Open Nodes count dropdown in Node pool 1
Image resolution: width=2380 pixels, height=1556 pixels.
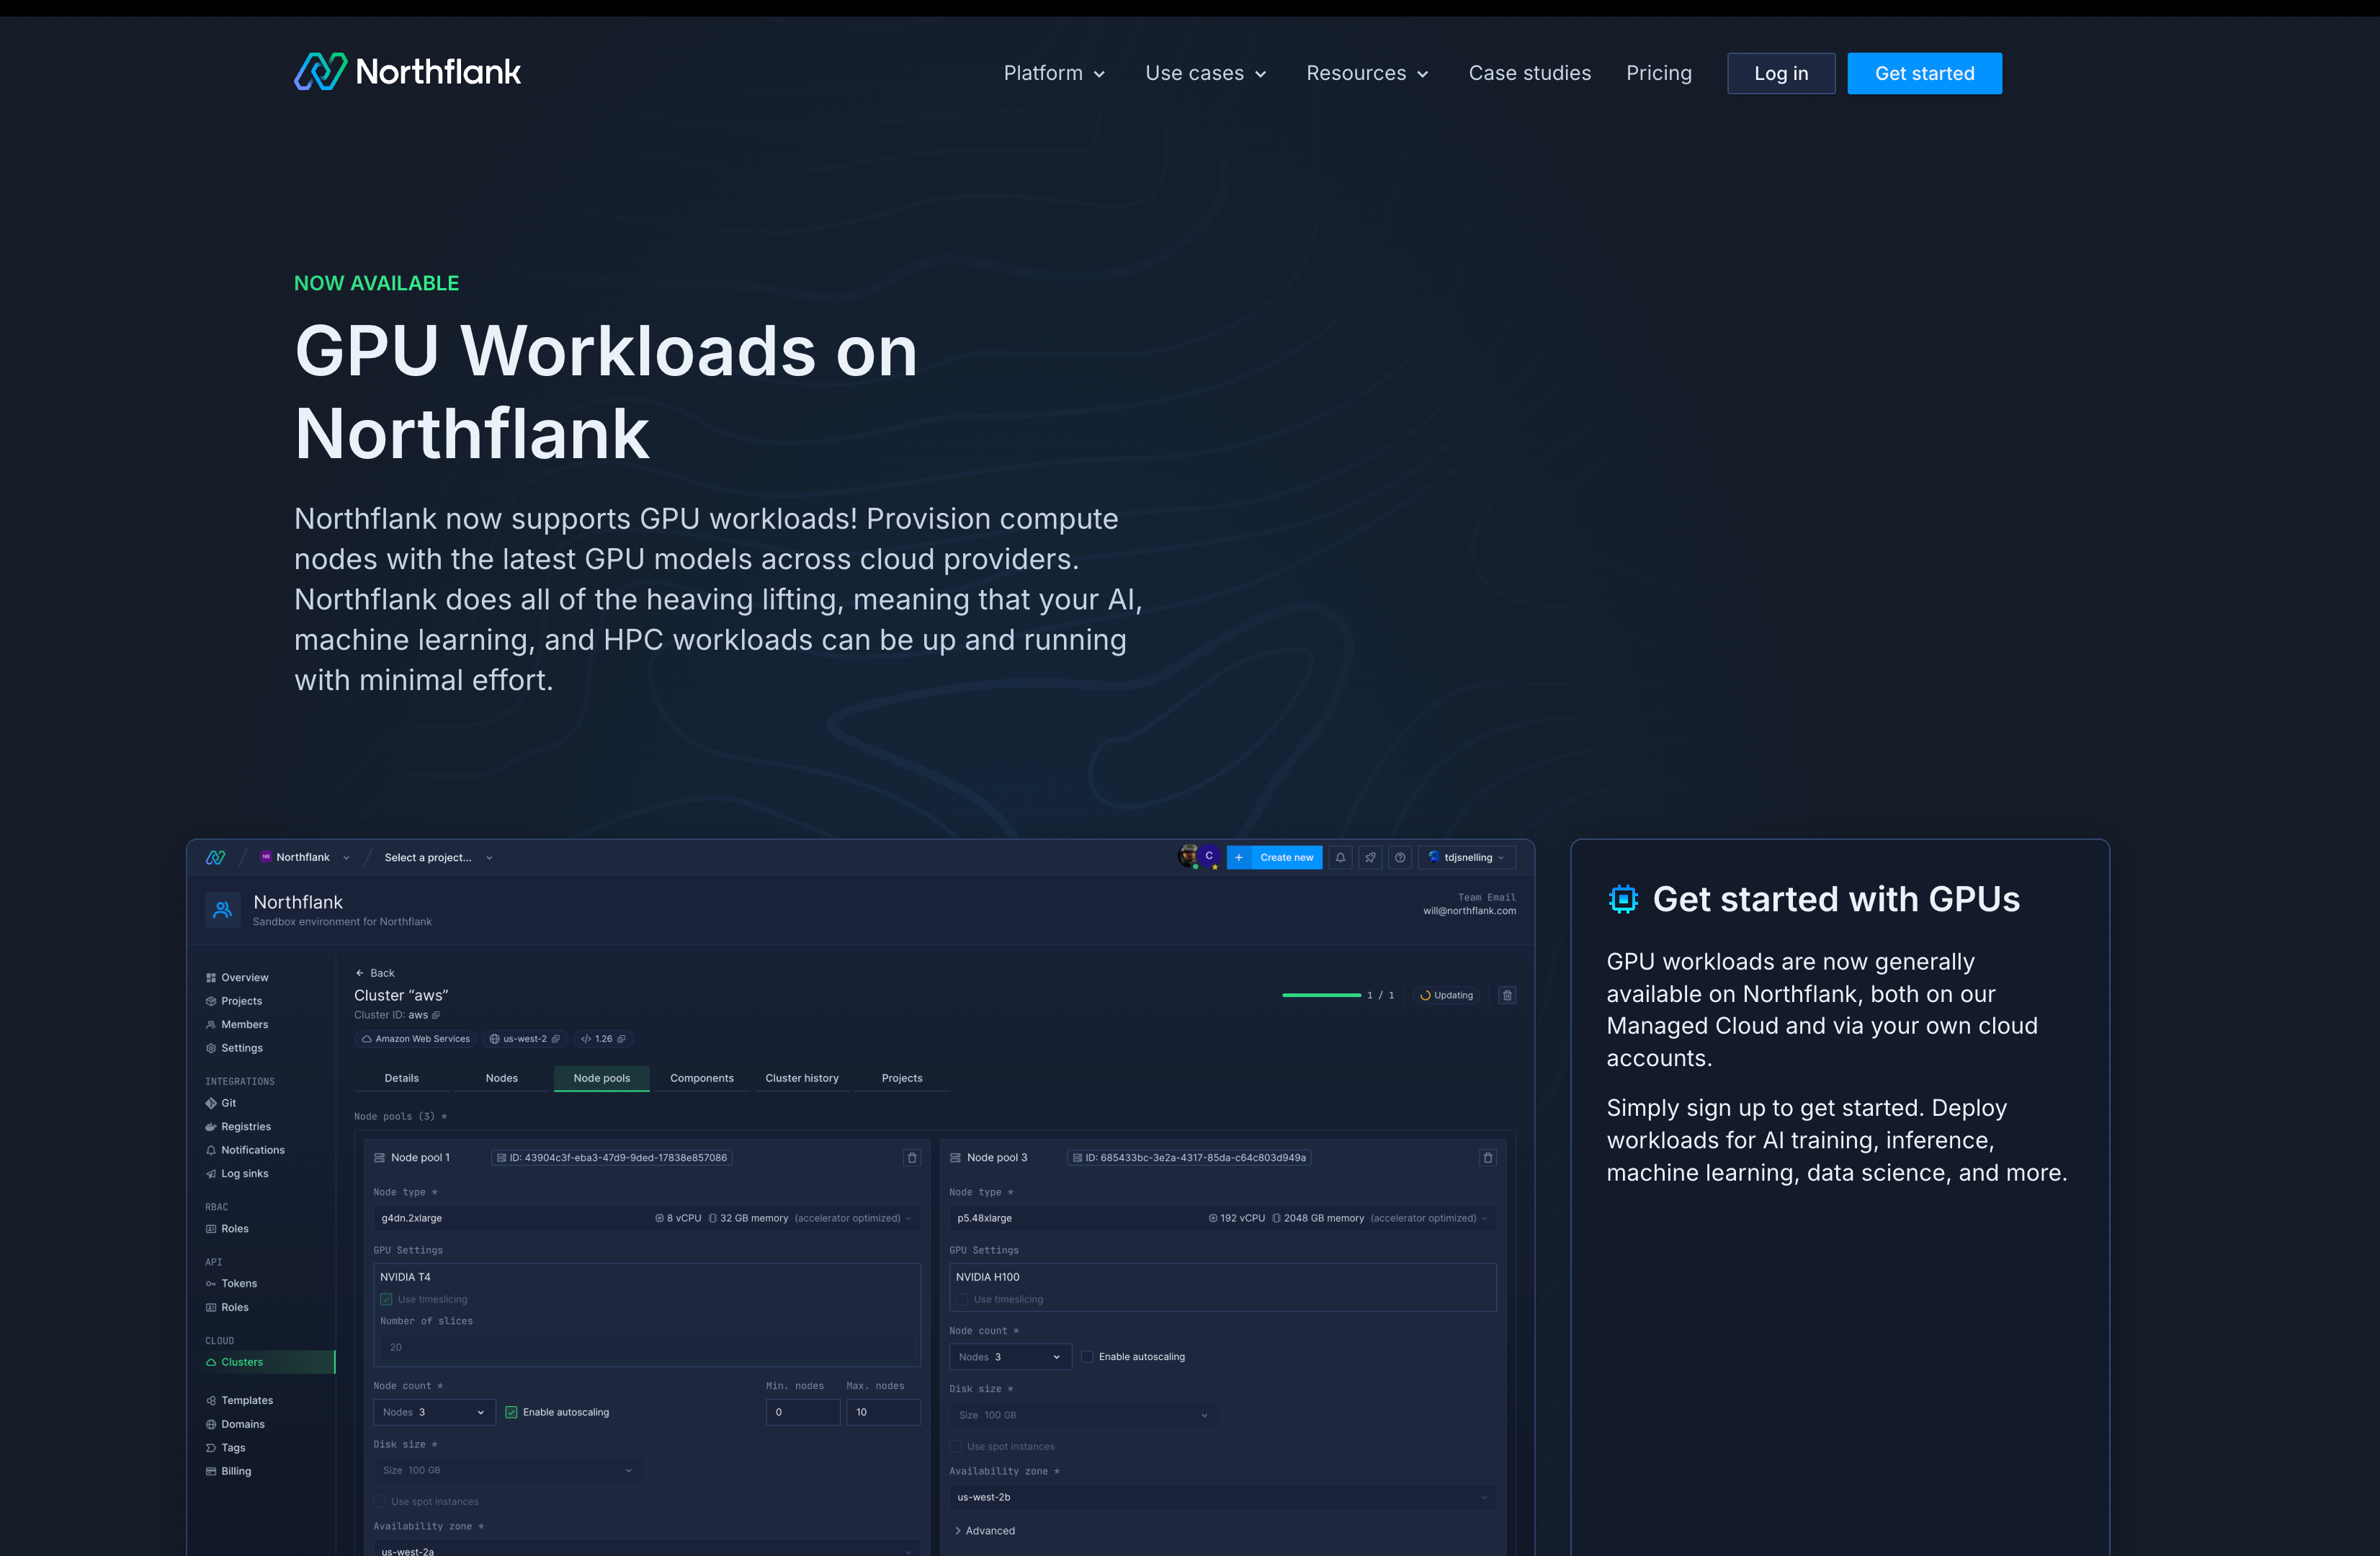[434, 1412]
